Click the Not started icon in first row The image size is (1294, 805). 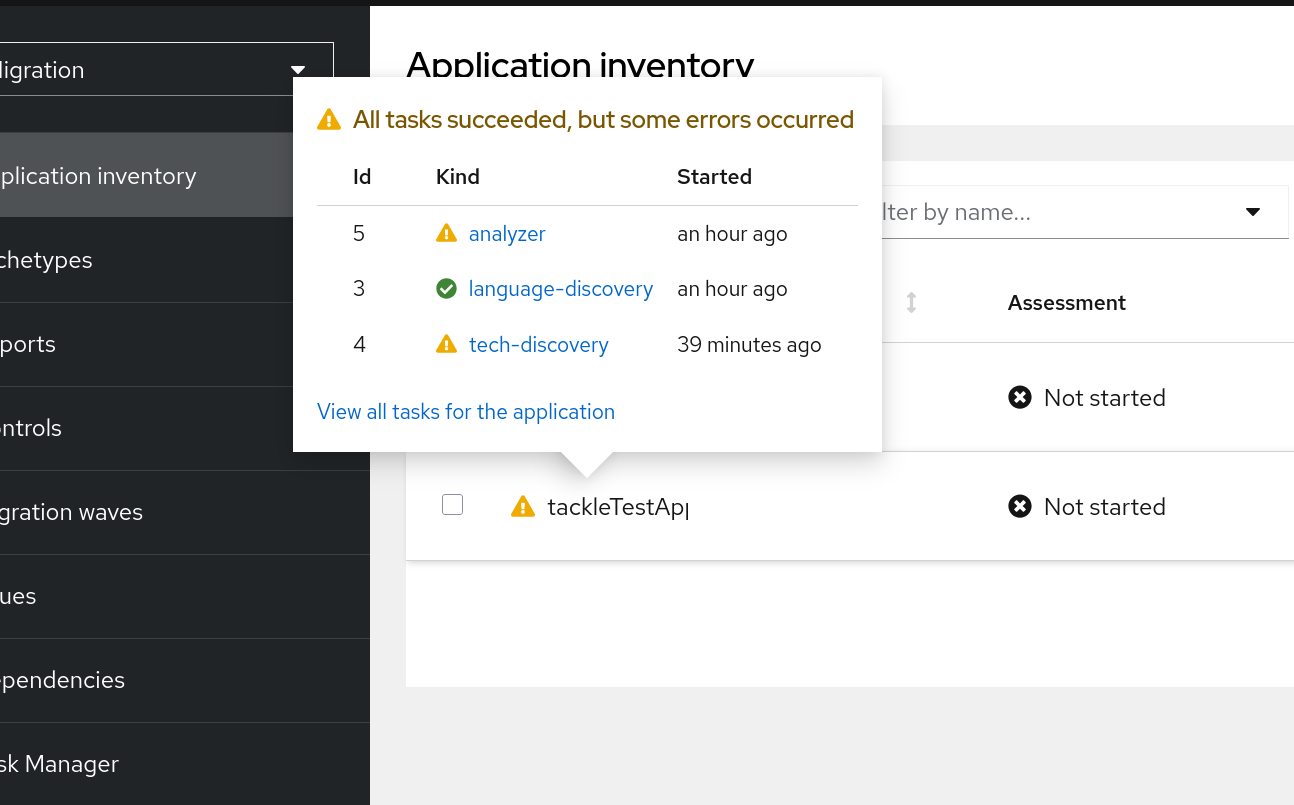click(x=1020, y=398)
